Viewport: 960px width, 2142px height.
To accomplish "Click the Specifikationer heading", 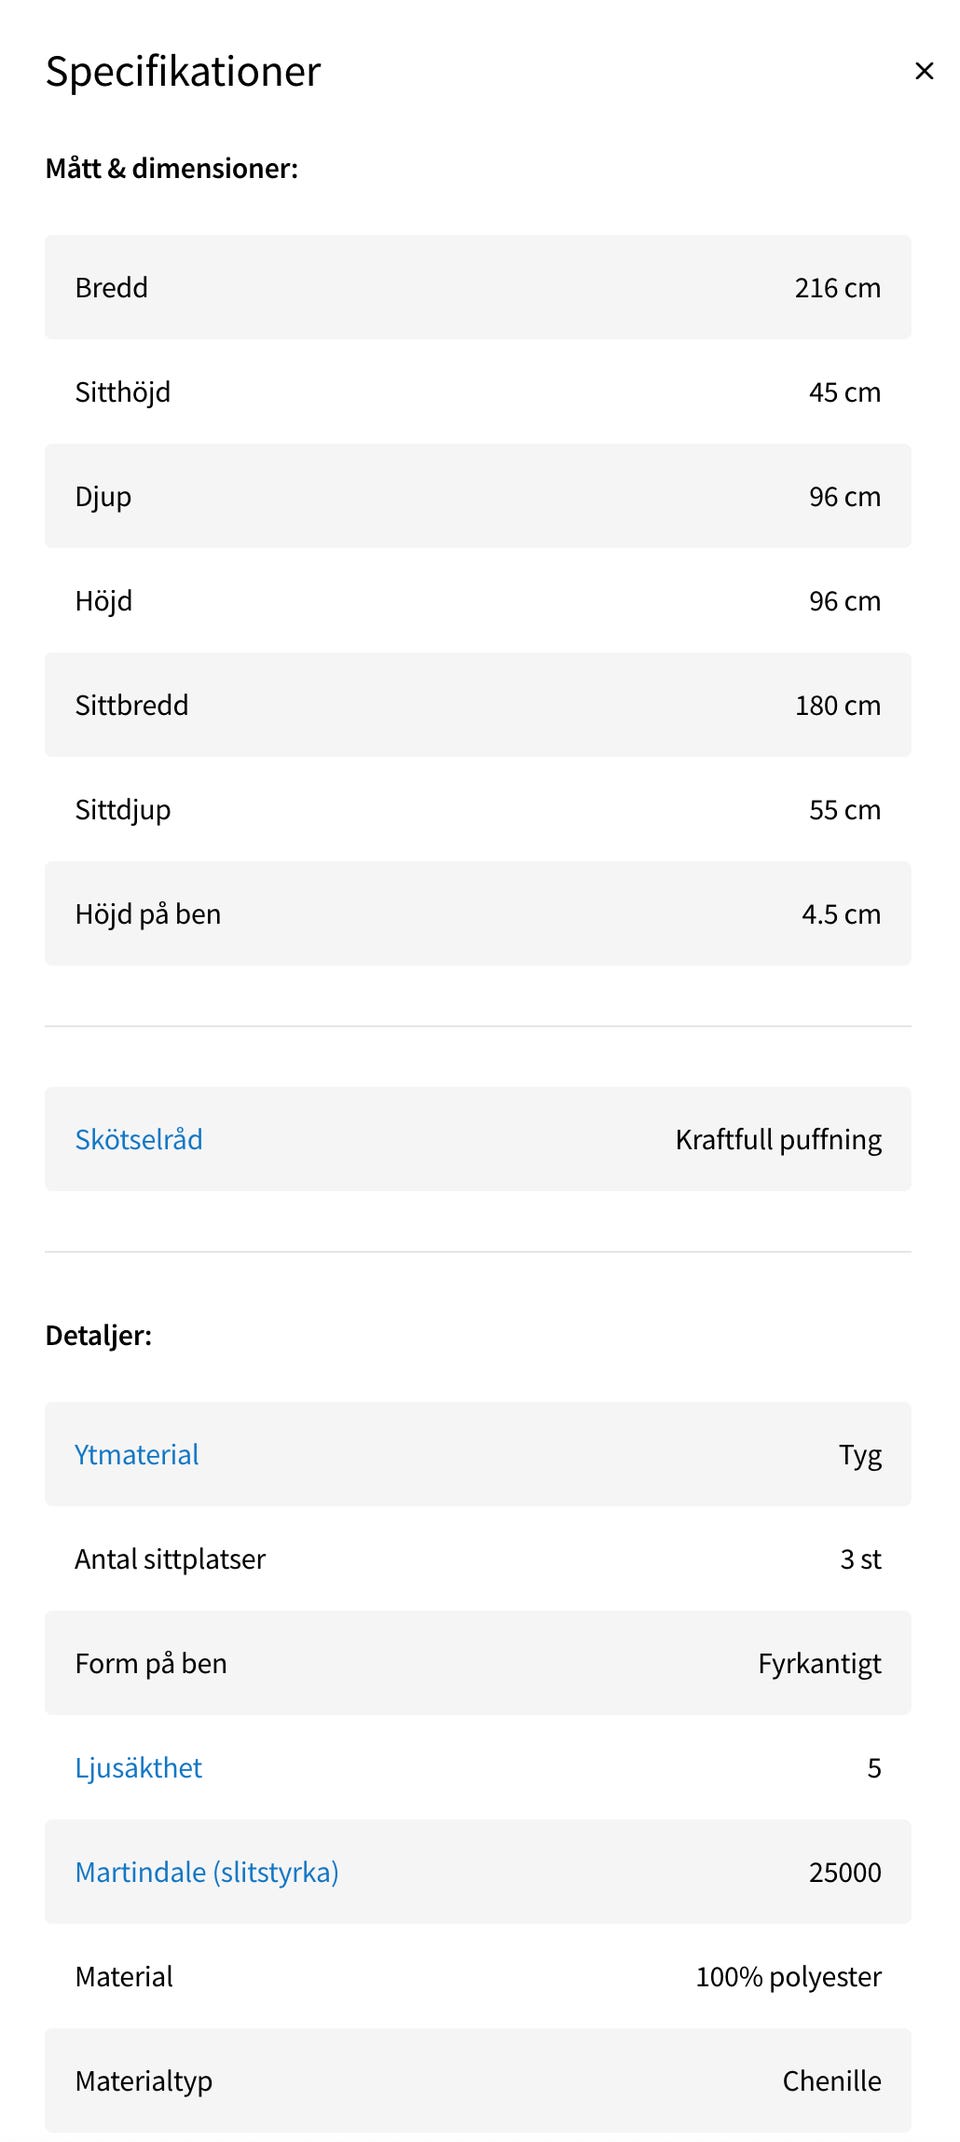I will 183,71.
